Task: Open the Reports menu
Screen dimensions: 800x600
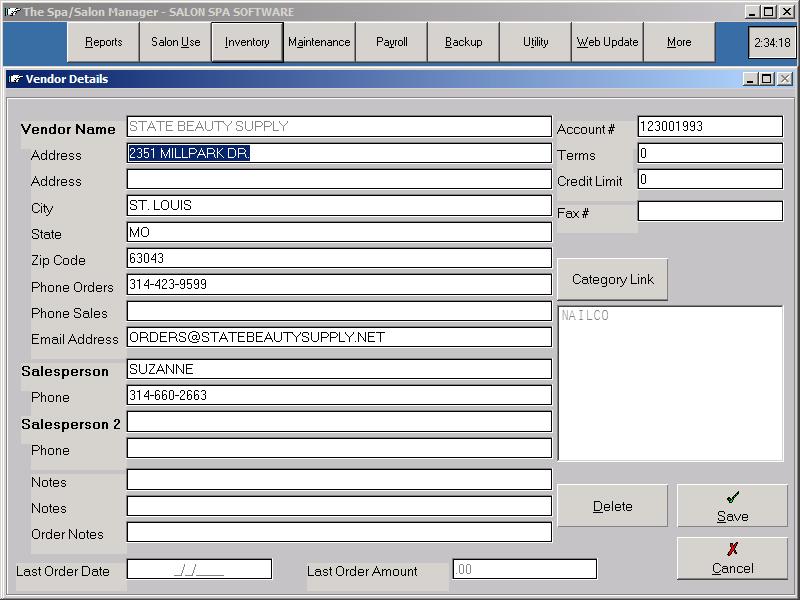Action: pyautogui.click(x=103, y=42)
